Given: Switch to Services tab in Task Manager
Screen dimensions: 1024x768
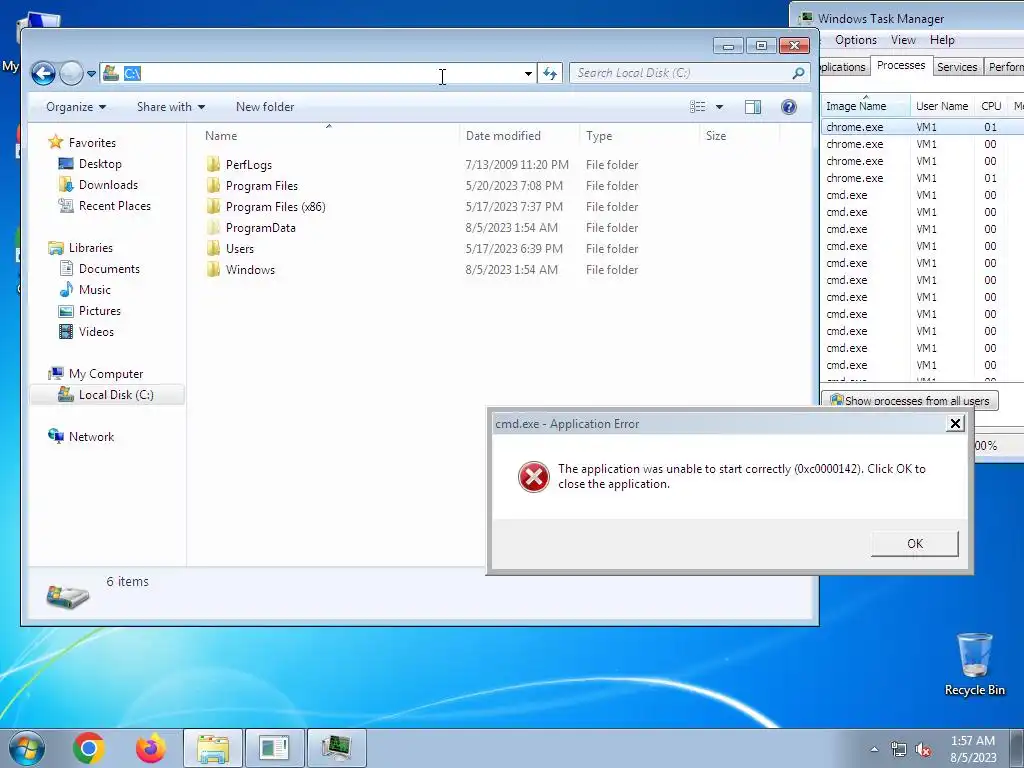Looking at the screenshot, I should point(957,67).
